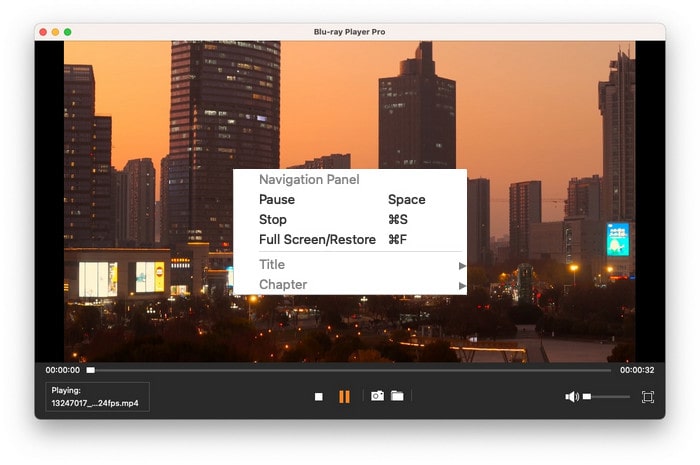Expand the Title submenu arrow
This screenshot has height=465, width=700.
pos(462,265)
